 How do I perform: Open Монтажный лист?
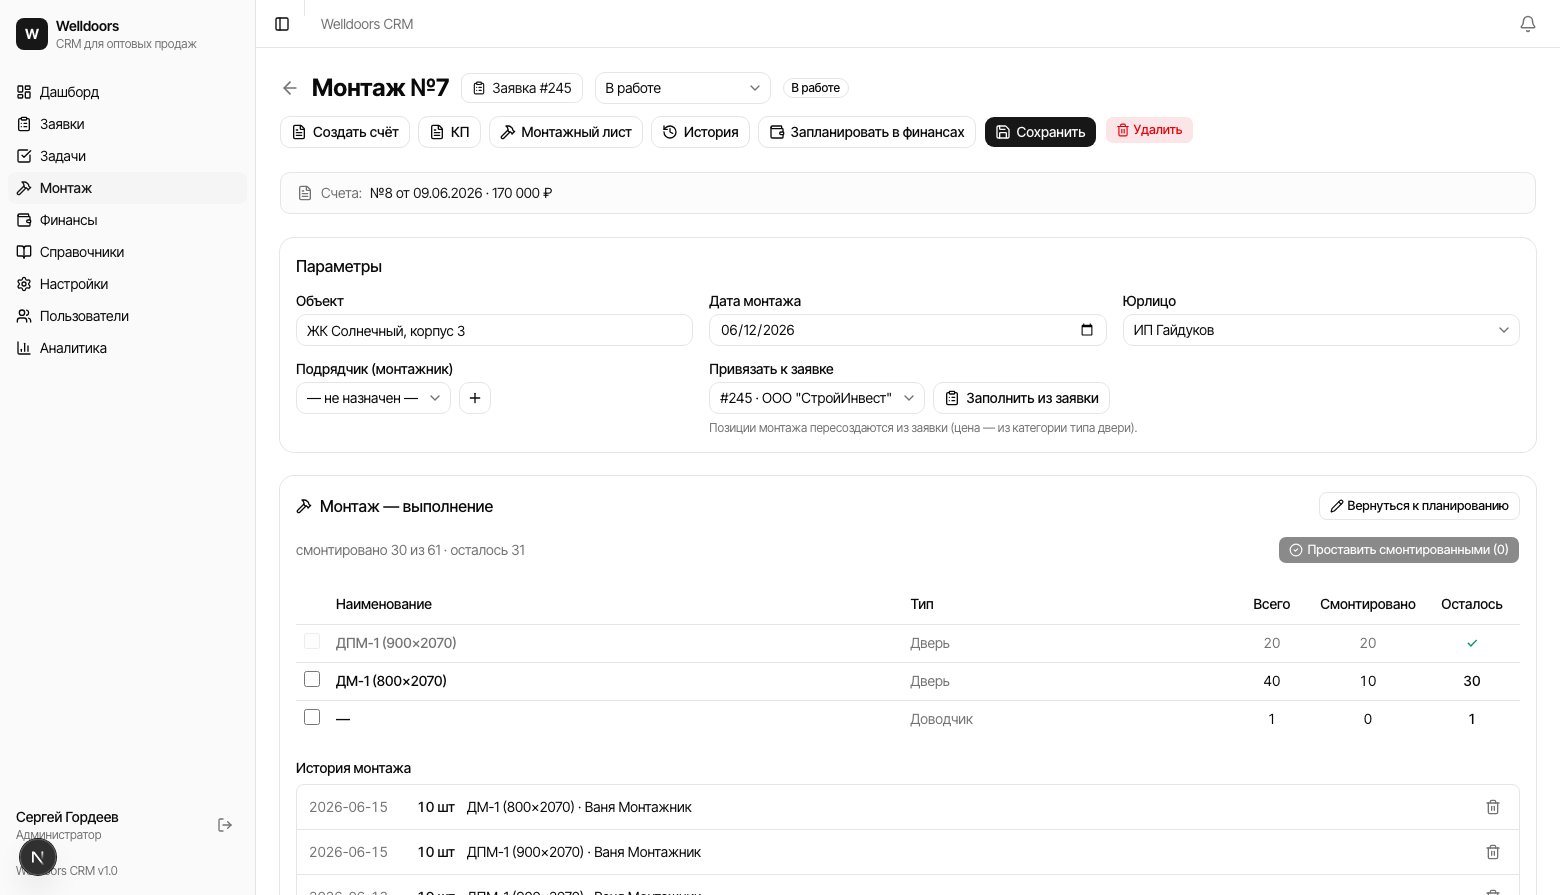tap(566, 132)
